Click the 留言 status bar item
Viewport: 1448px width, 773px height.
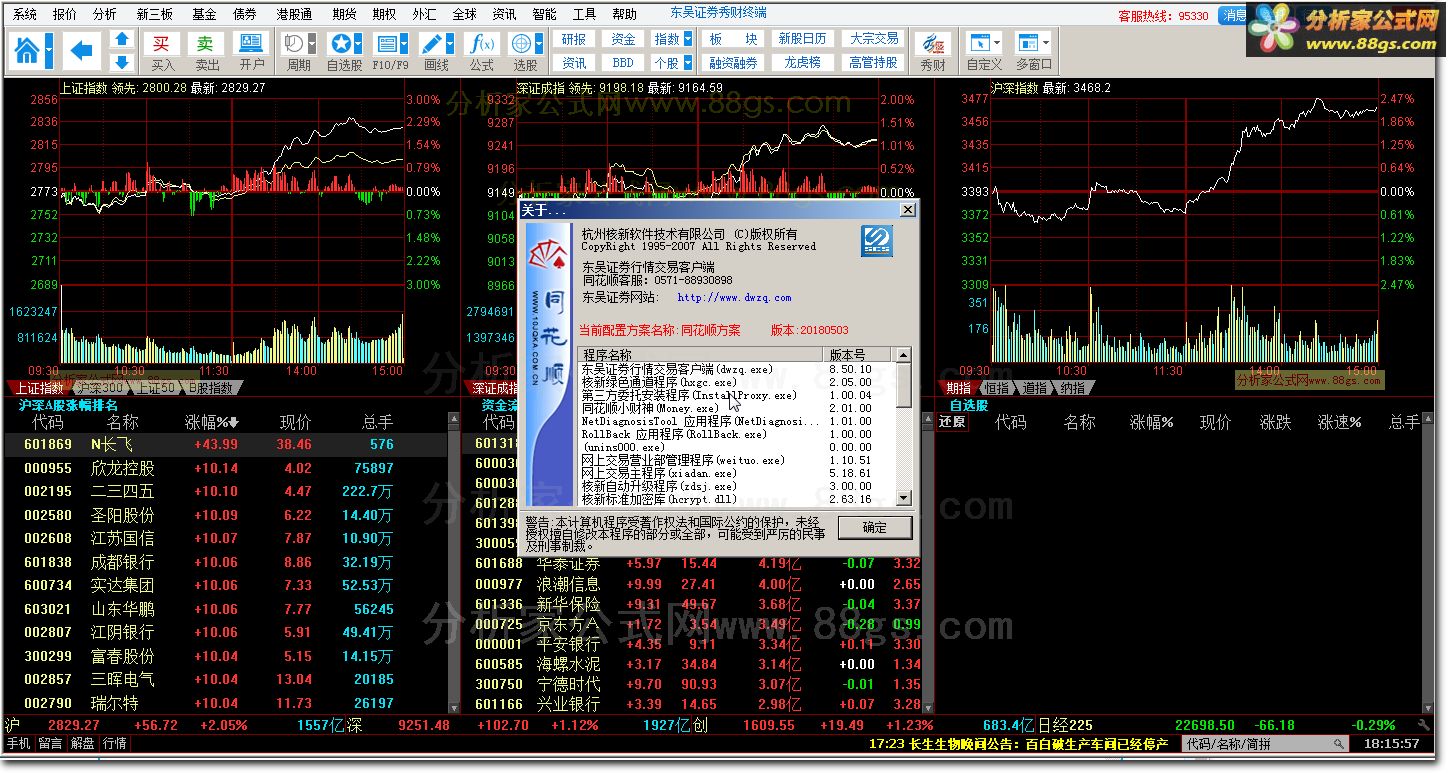coord(51,744)
